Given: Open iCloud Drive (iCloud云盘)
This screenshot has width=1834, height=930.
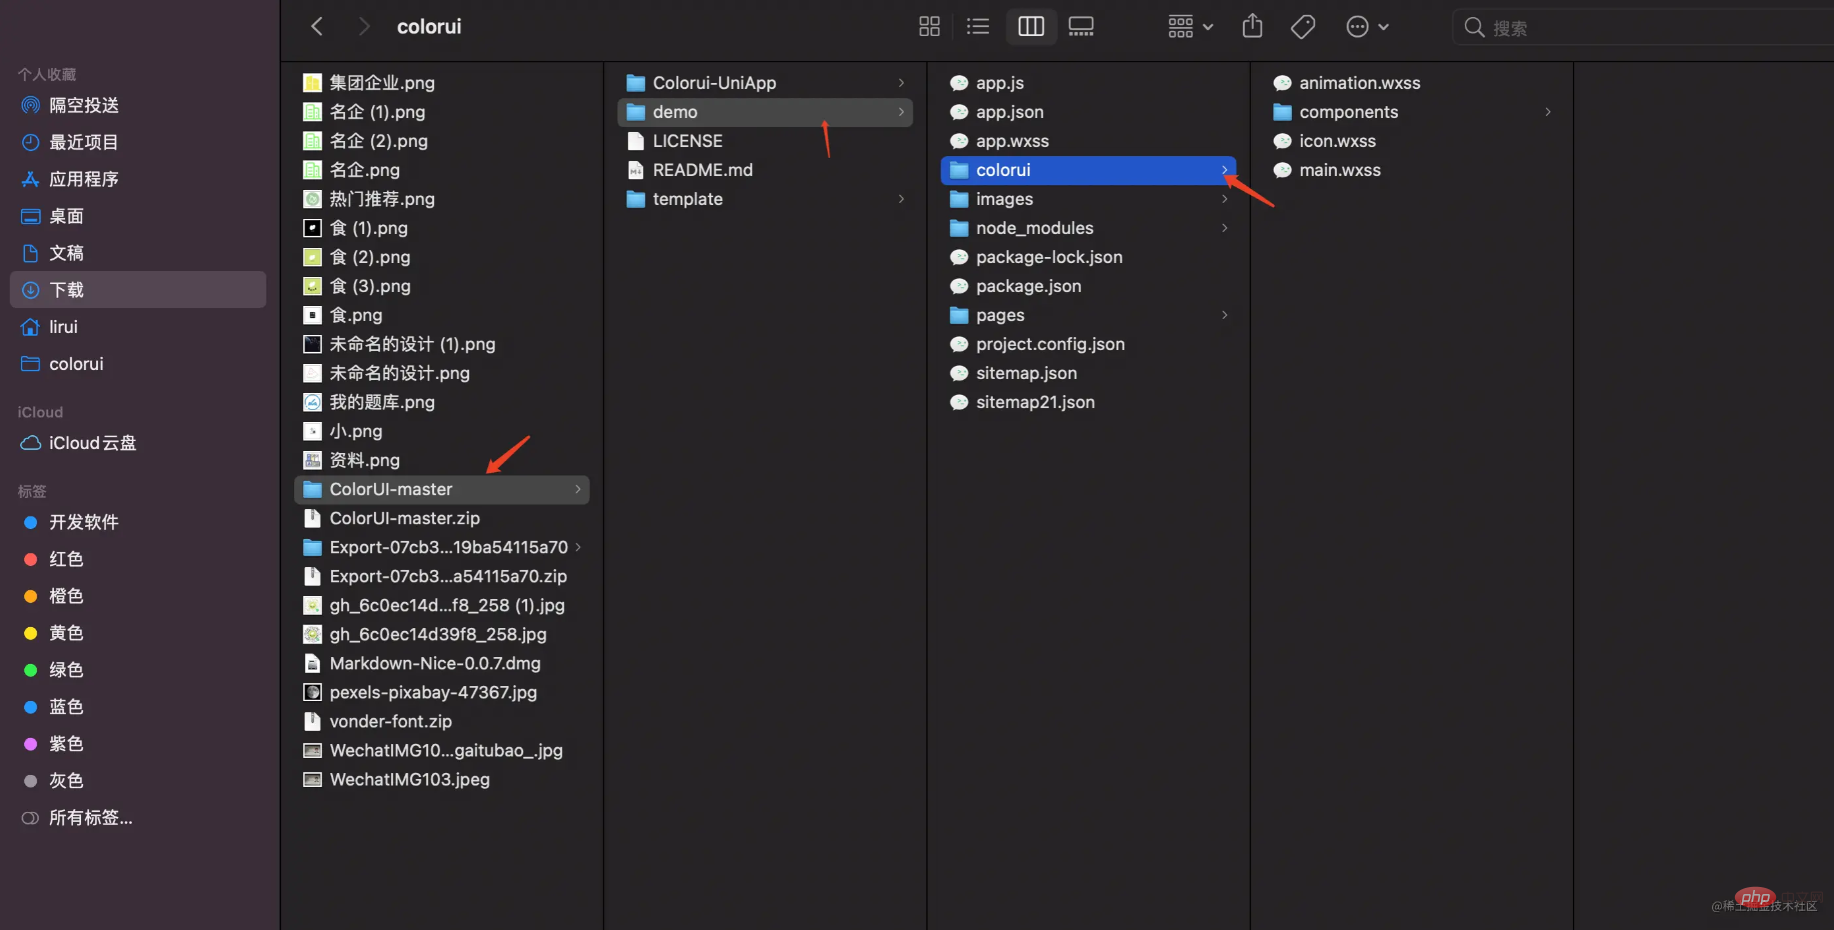Looking at the screenshot, I should [138, 443].
